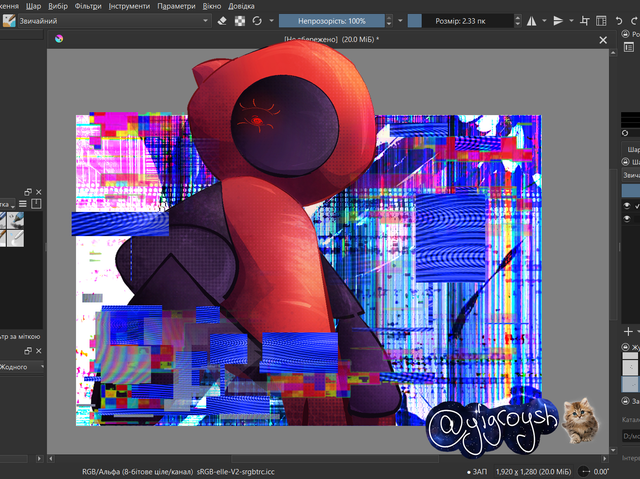Viewport: 640px width, 479px height.
Task: Expand the arrow beside the reload preset icon
Action: click(x=271, y=20)
